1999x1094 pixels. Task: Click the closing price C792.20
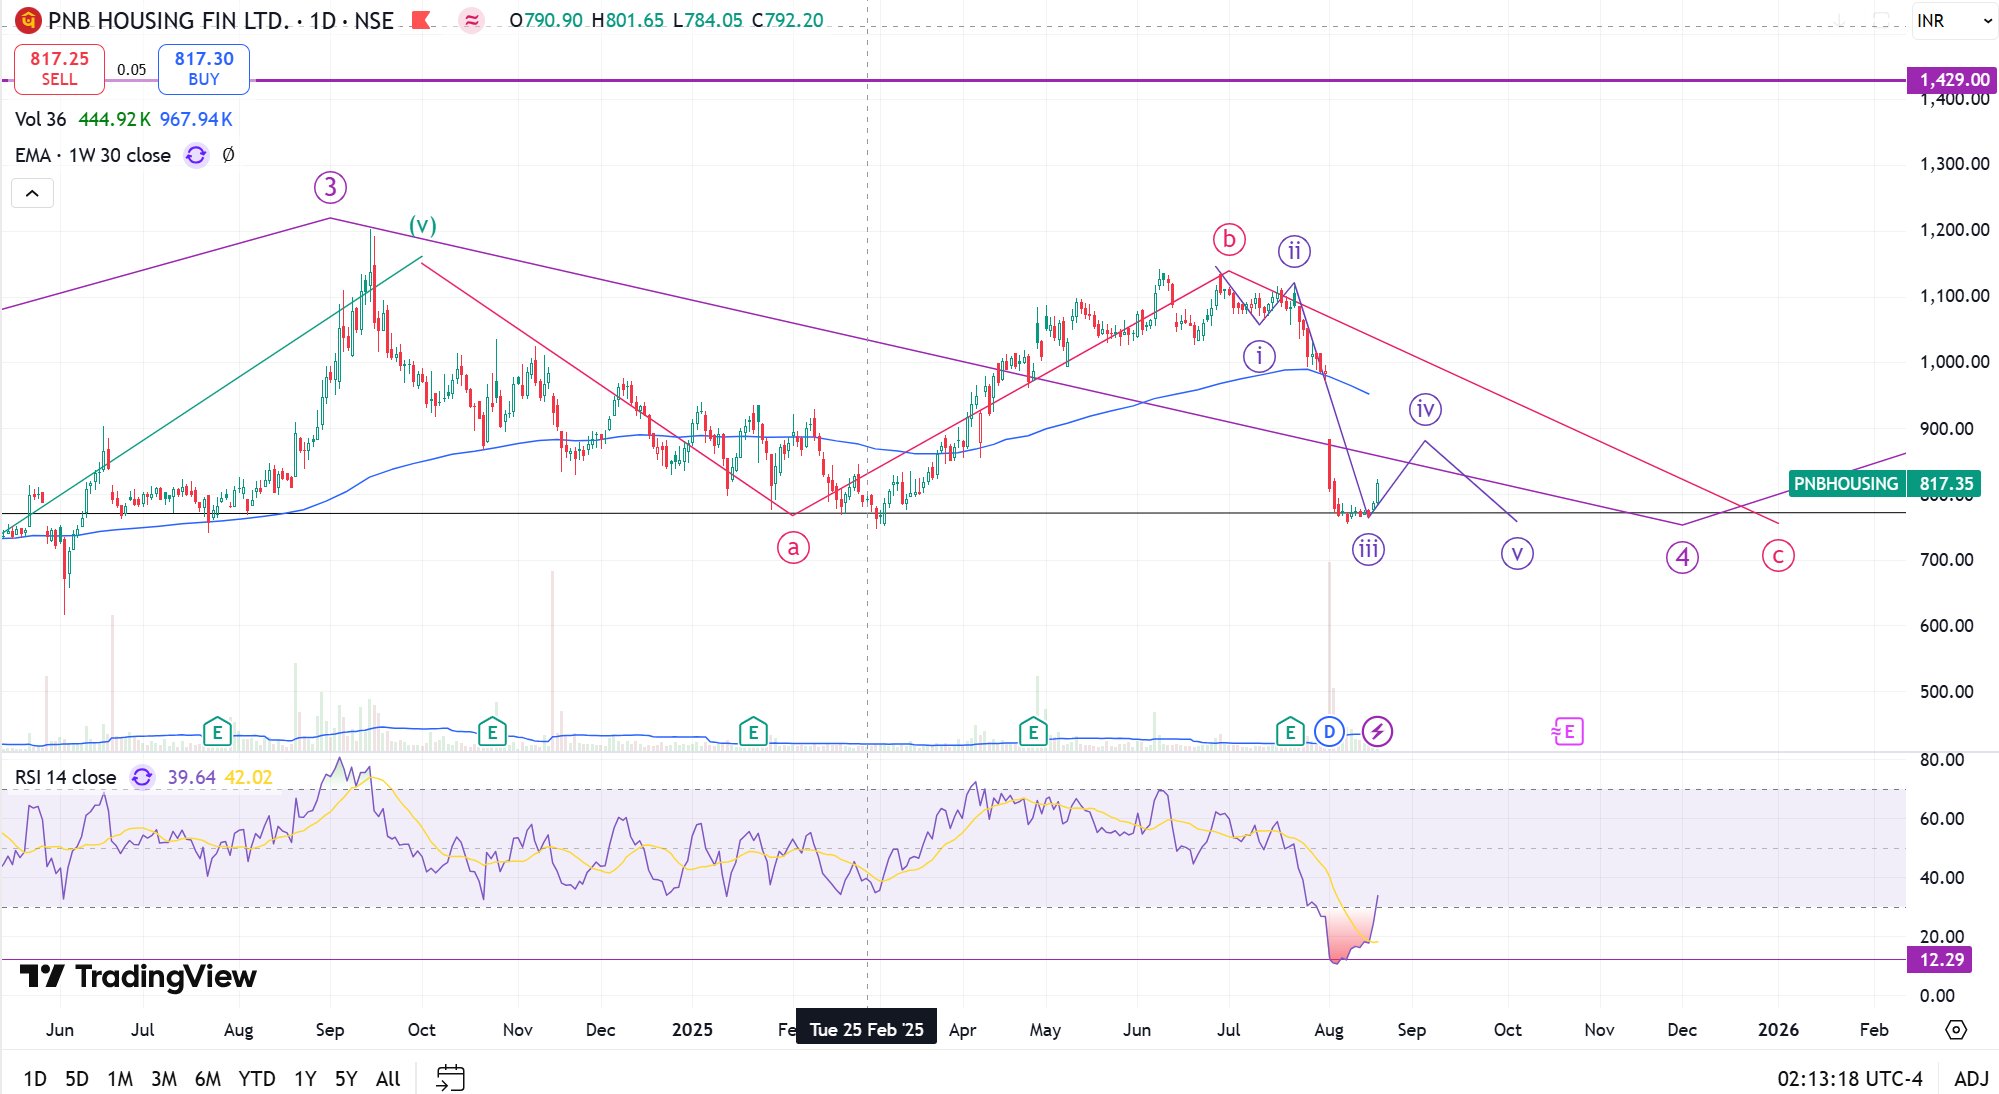tap(787, 20)
